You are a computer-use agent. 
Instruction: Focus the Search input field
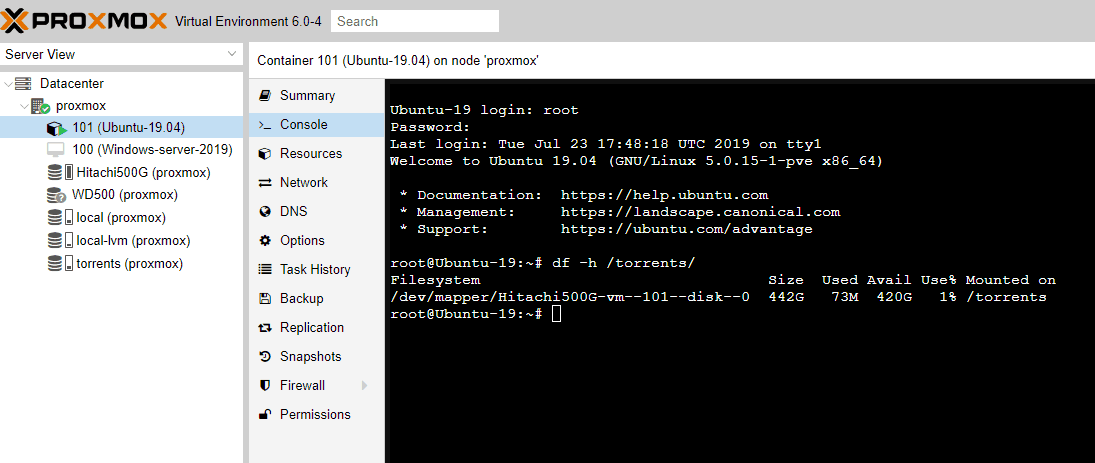coord(415,21)
